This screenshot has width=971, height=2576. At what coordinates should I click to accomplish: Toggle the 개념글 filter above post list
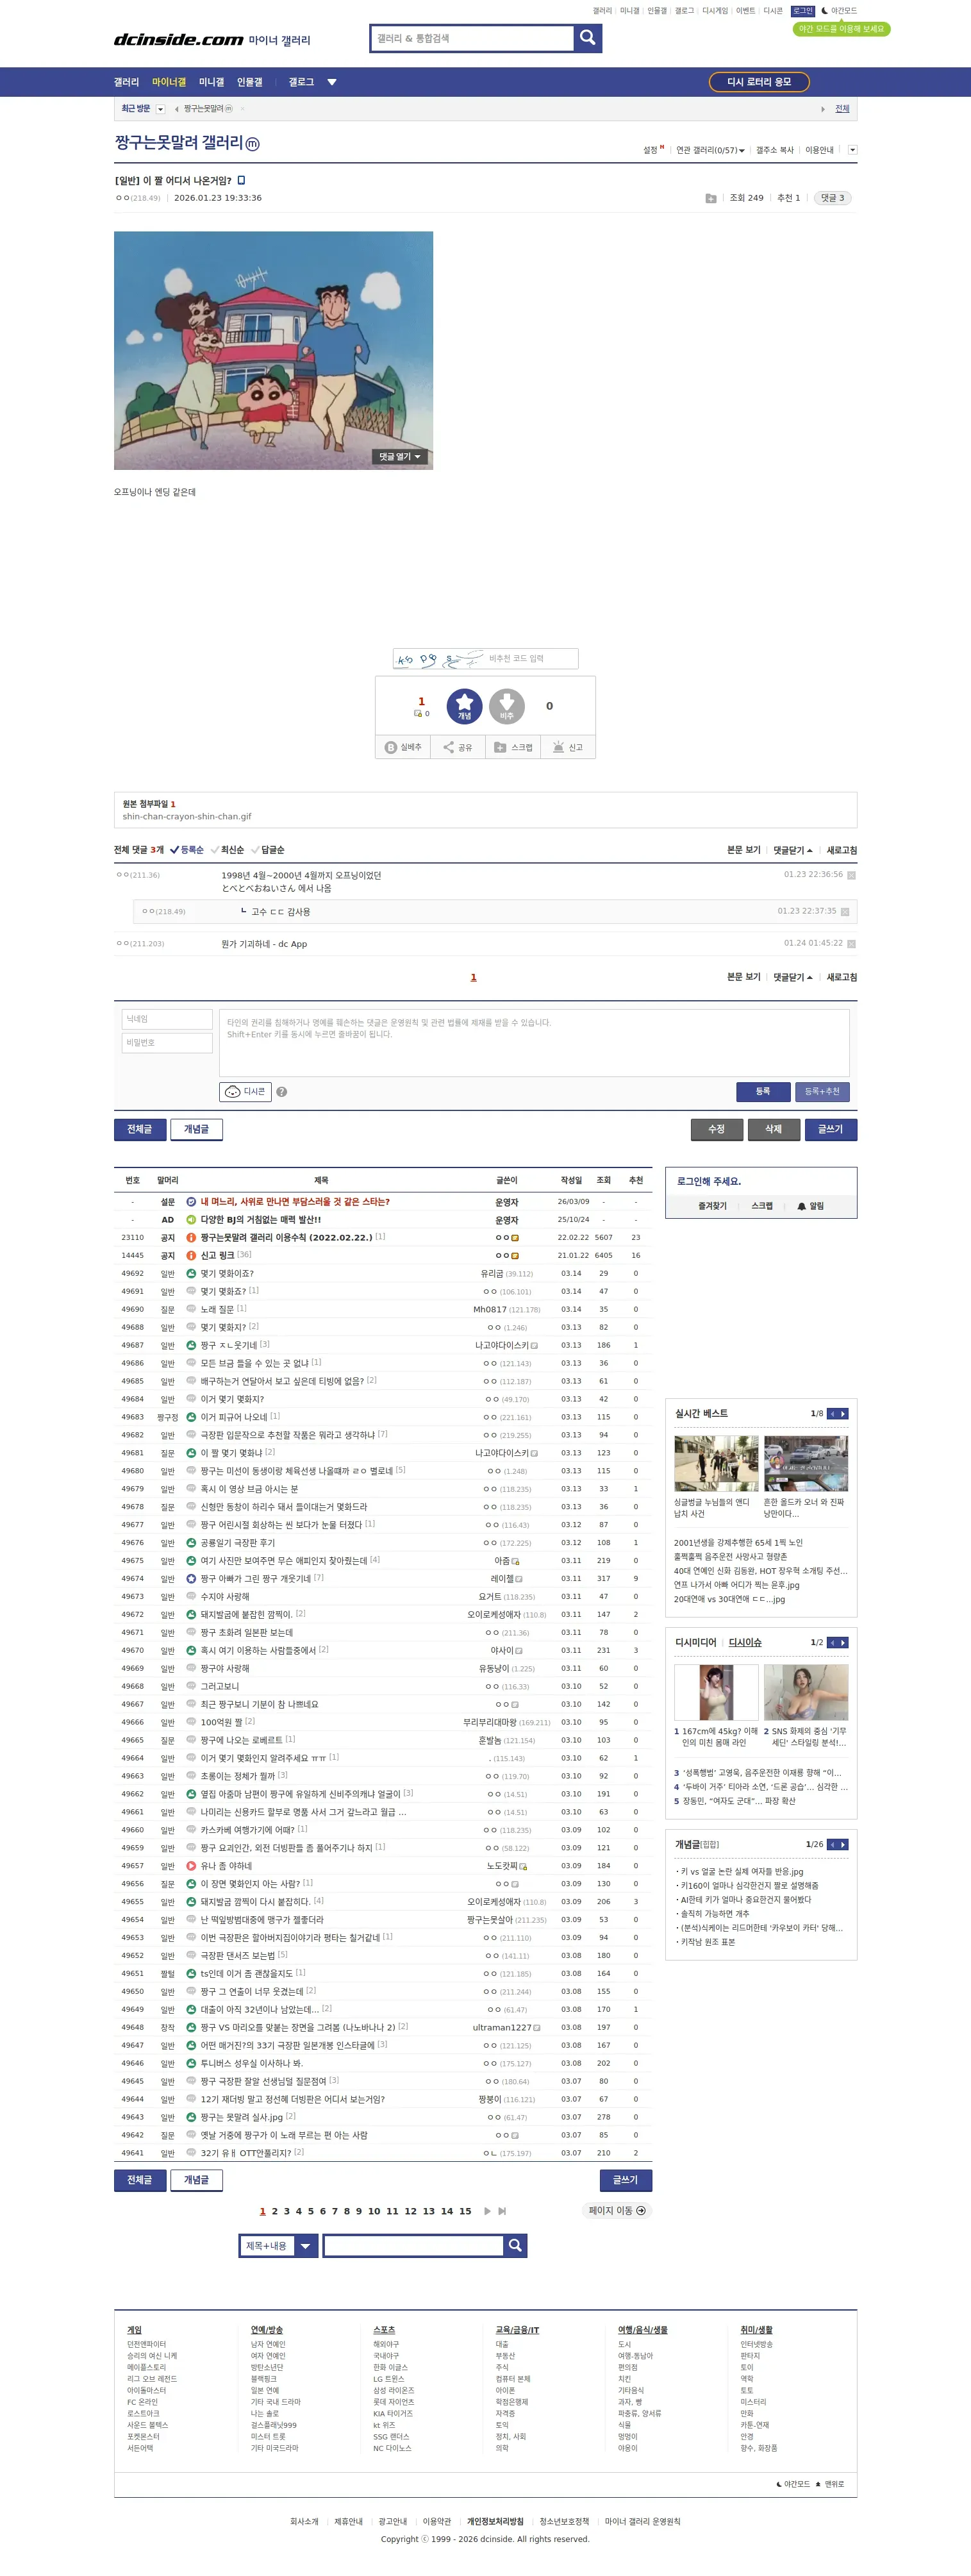click(x=196, y=1129)
